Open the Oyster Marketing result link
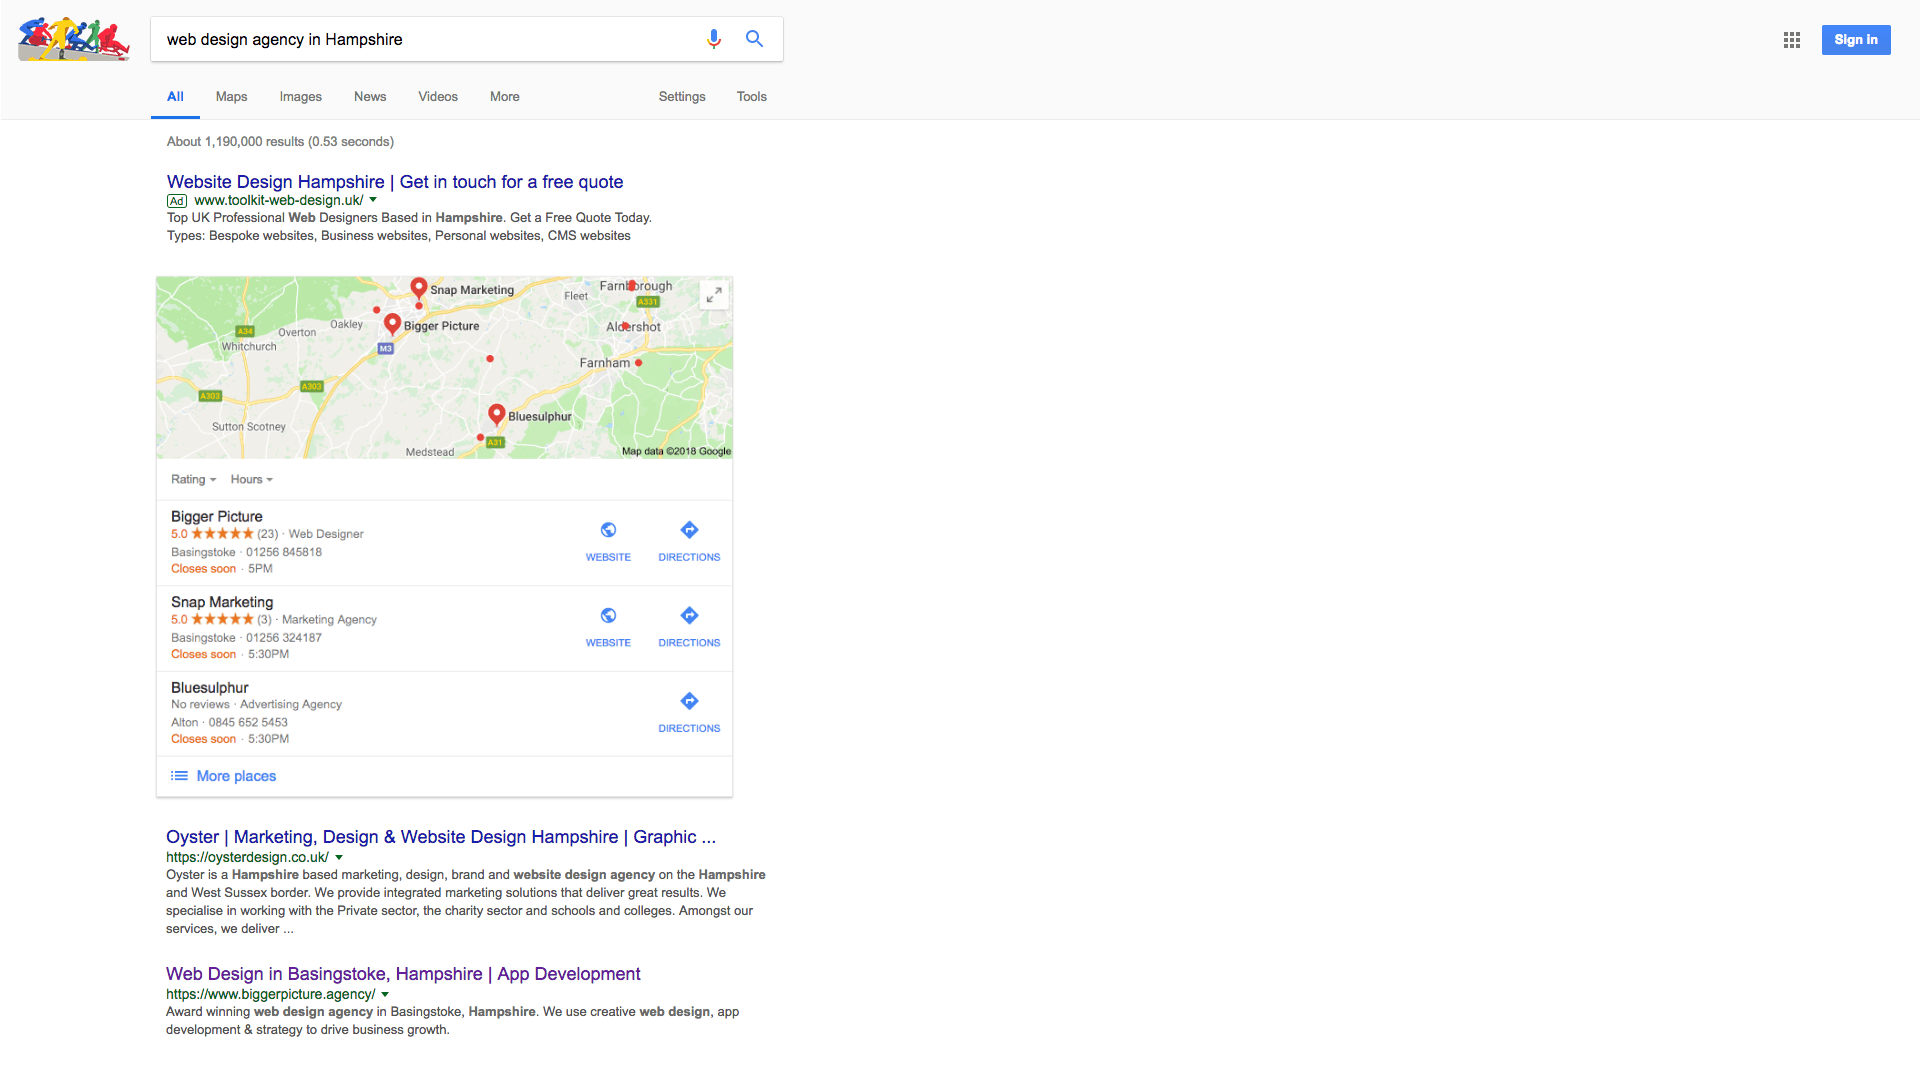This screenshot has width=1920, height=1080. (441, 837)
